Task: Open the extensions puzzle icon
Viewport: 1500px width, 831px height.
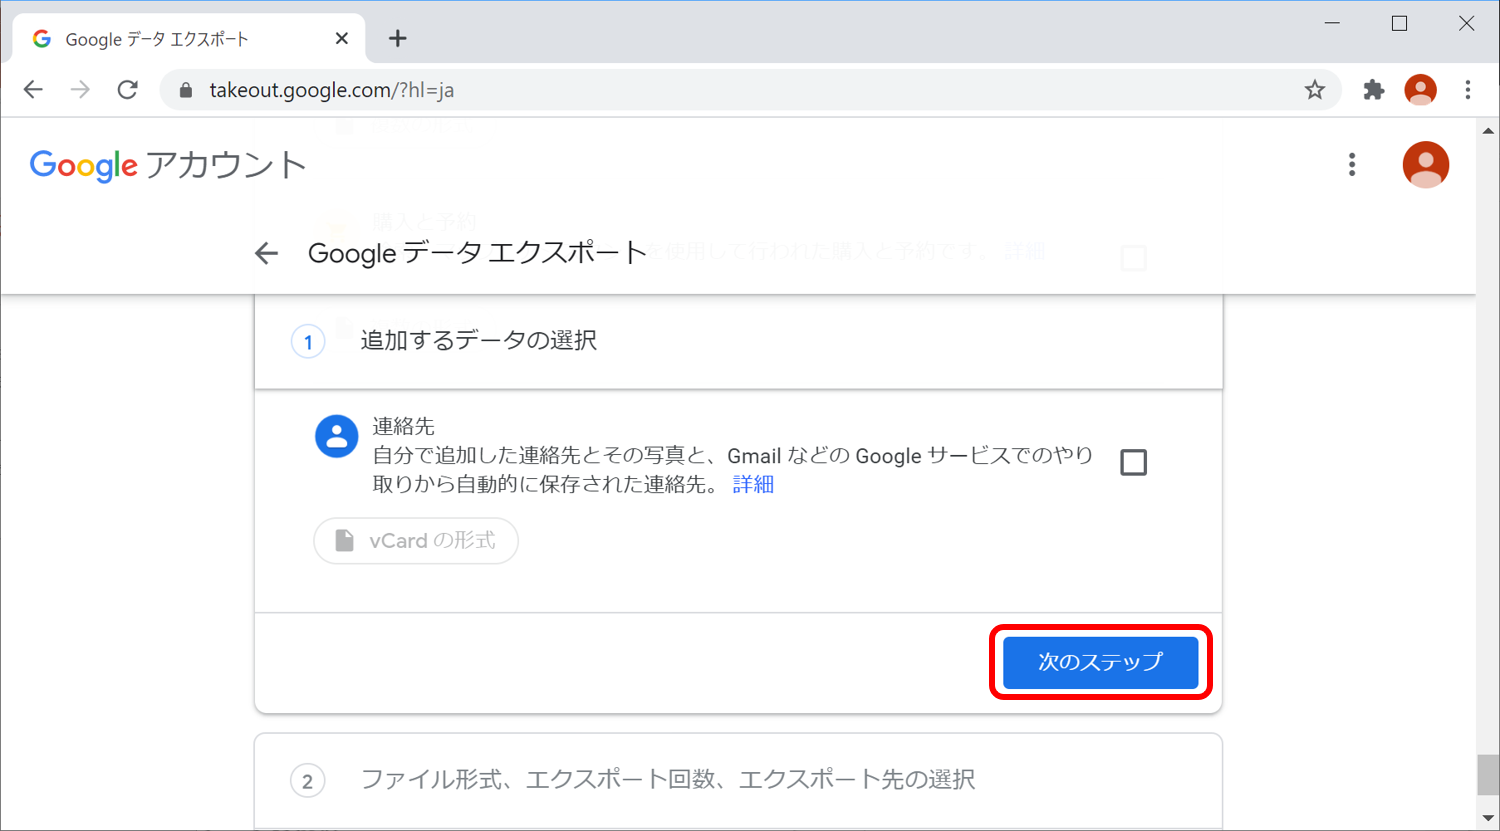Action: click(1374, 90)
